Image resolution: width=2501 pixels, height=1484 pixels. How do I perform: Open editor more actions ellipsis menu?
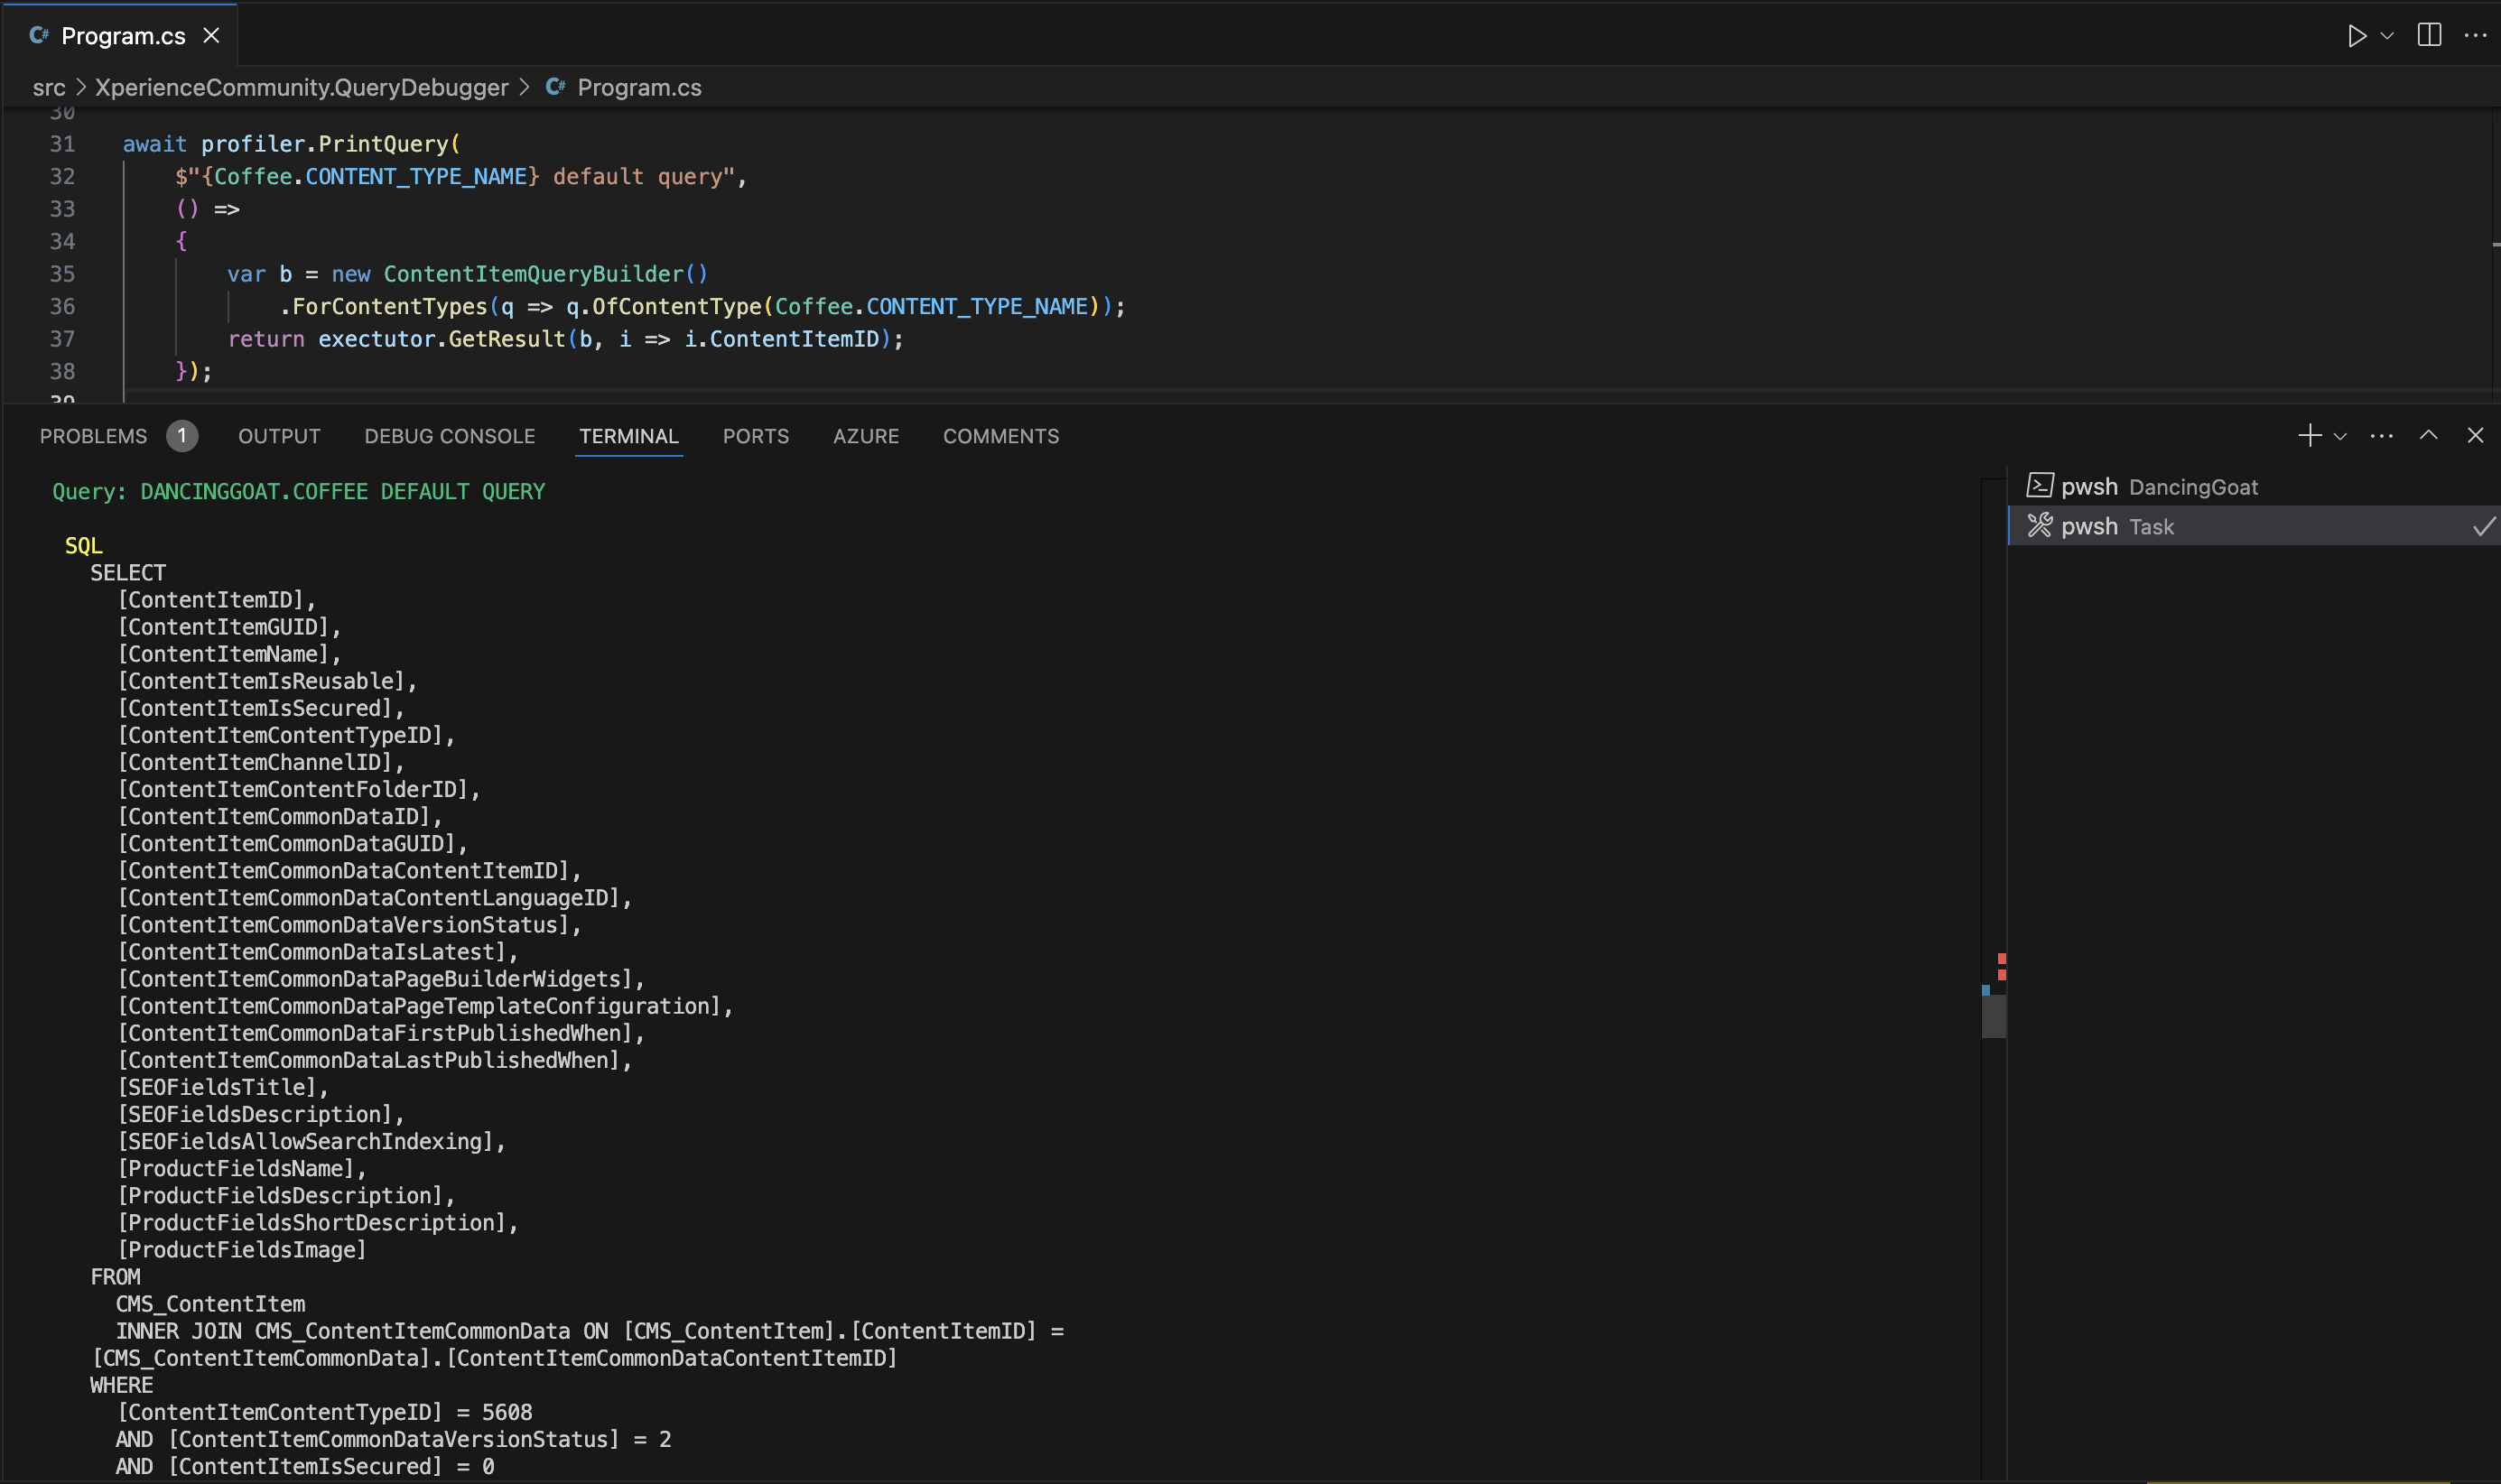pyautogui.click(x=2475, y=36)
